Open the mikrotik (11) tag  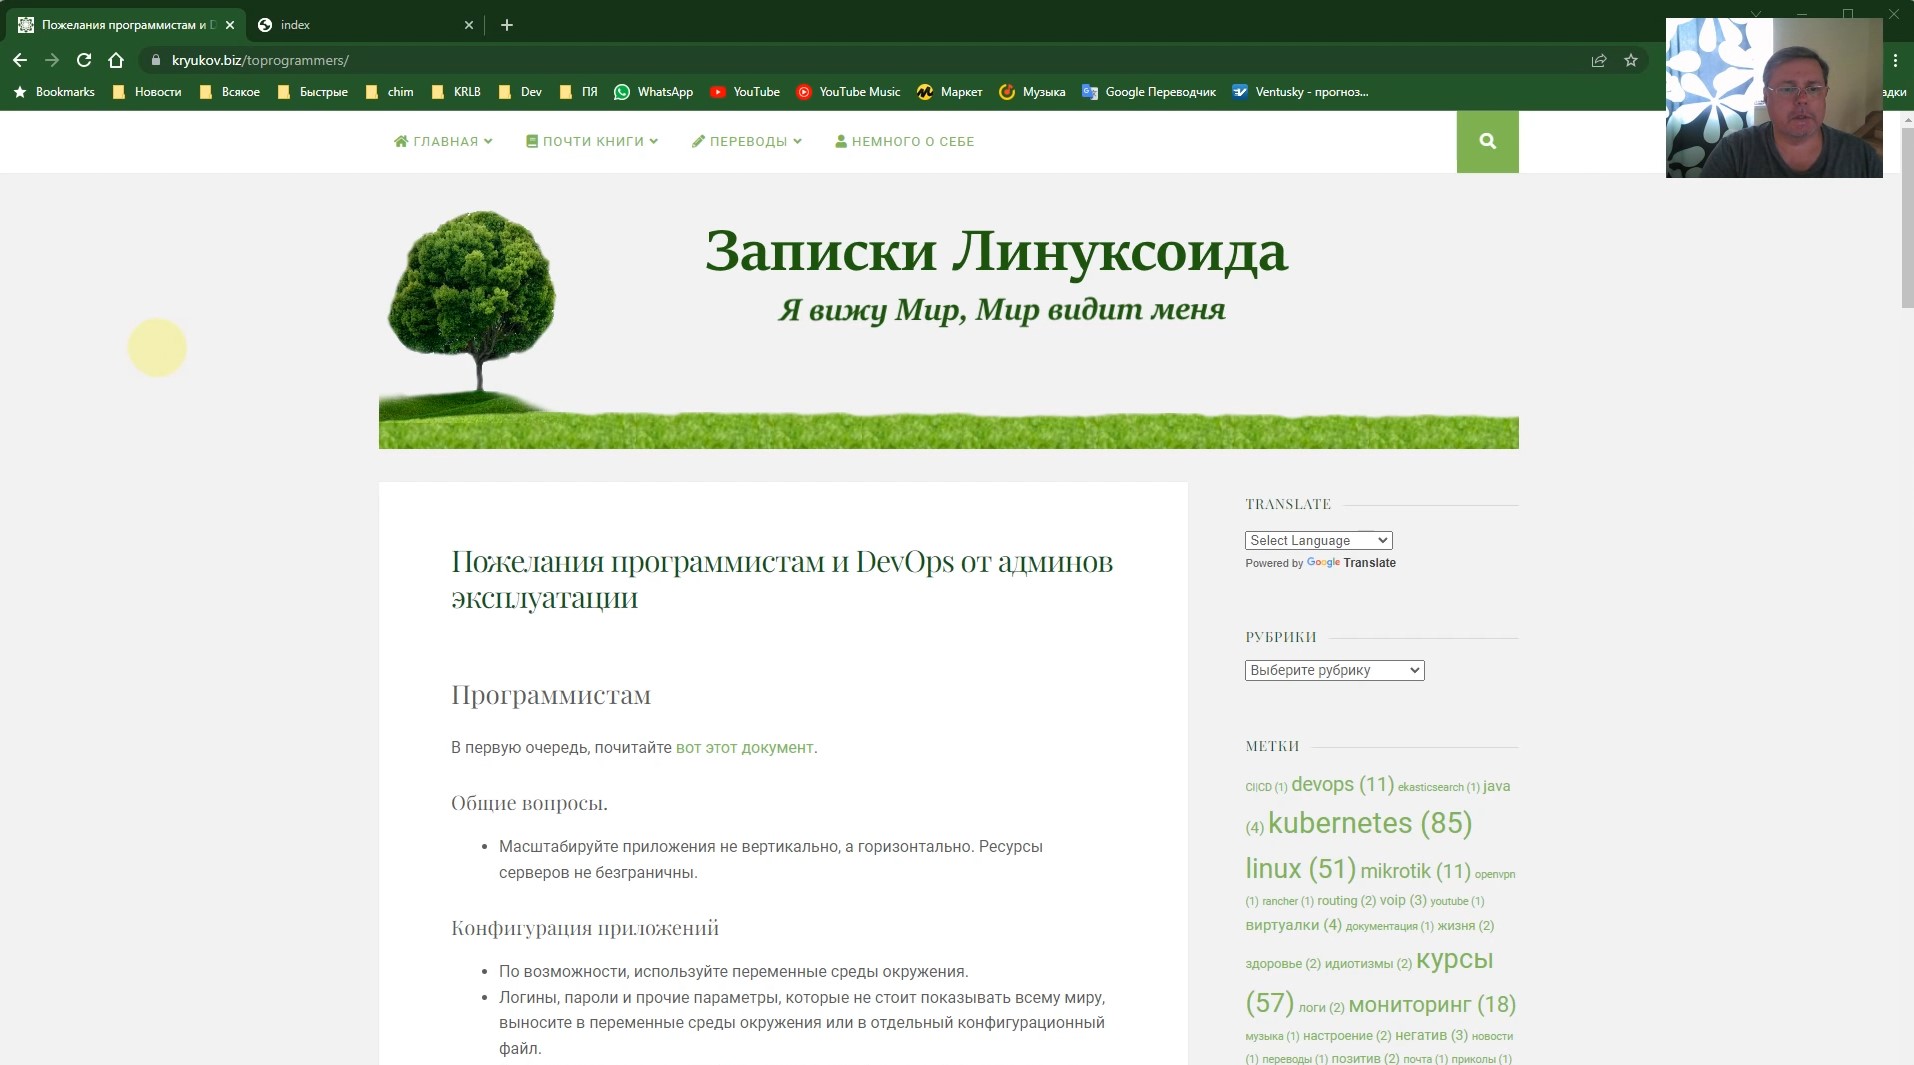coord(1415,871)
